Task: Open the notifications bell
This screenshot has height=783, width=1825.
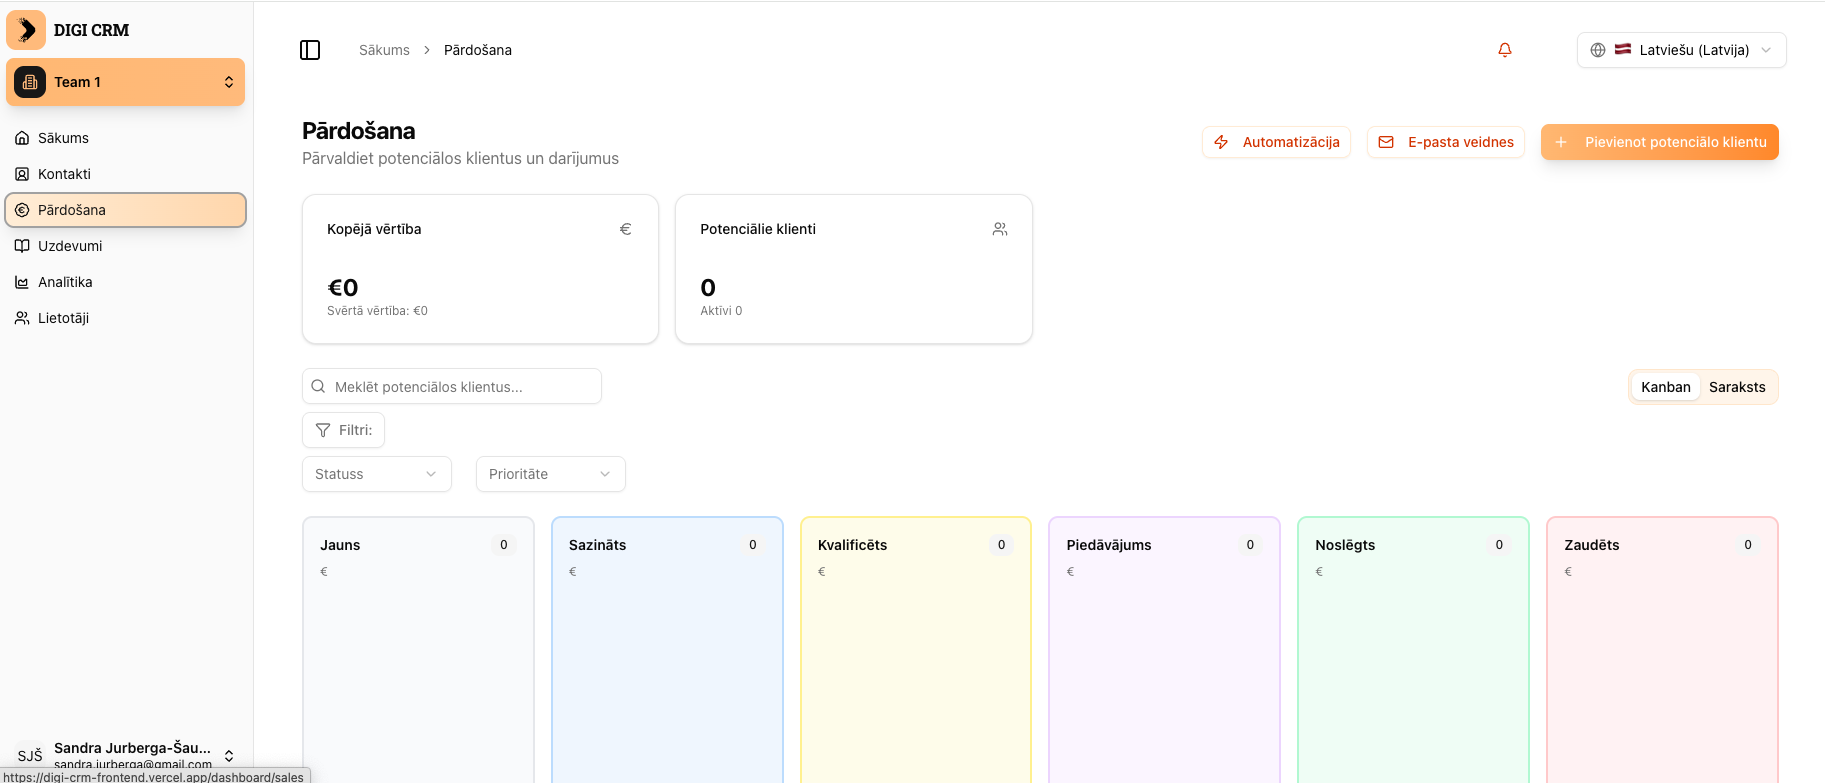Action: pyautogui.click(x=1504, y=50)
